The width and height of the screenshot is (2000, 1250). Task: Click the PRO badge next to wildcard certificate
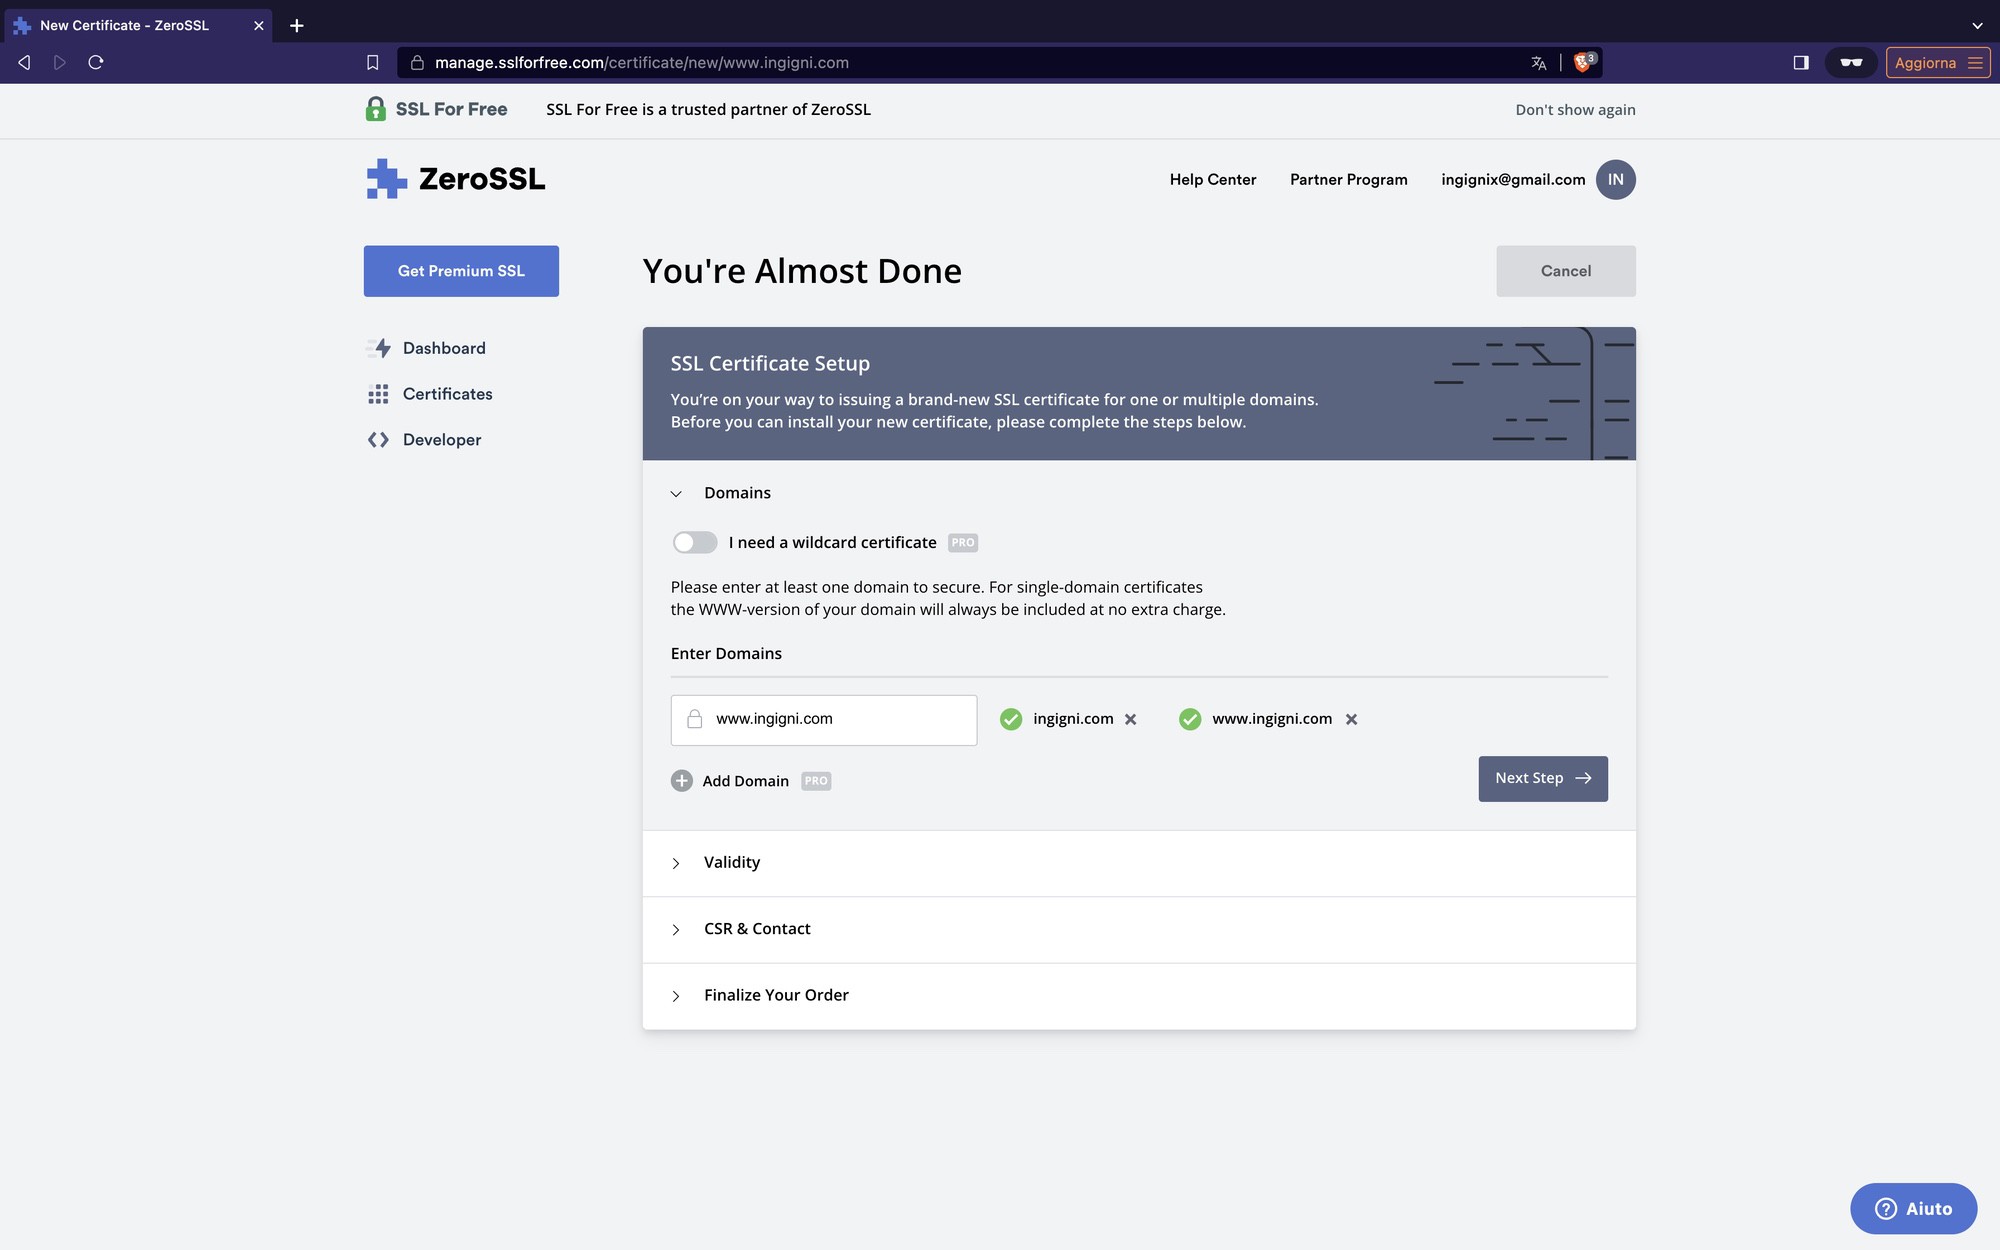point(963,543)
